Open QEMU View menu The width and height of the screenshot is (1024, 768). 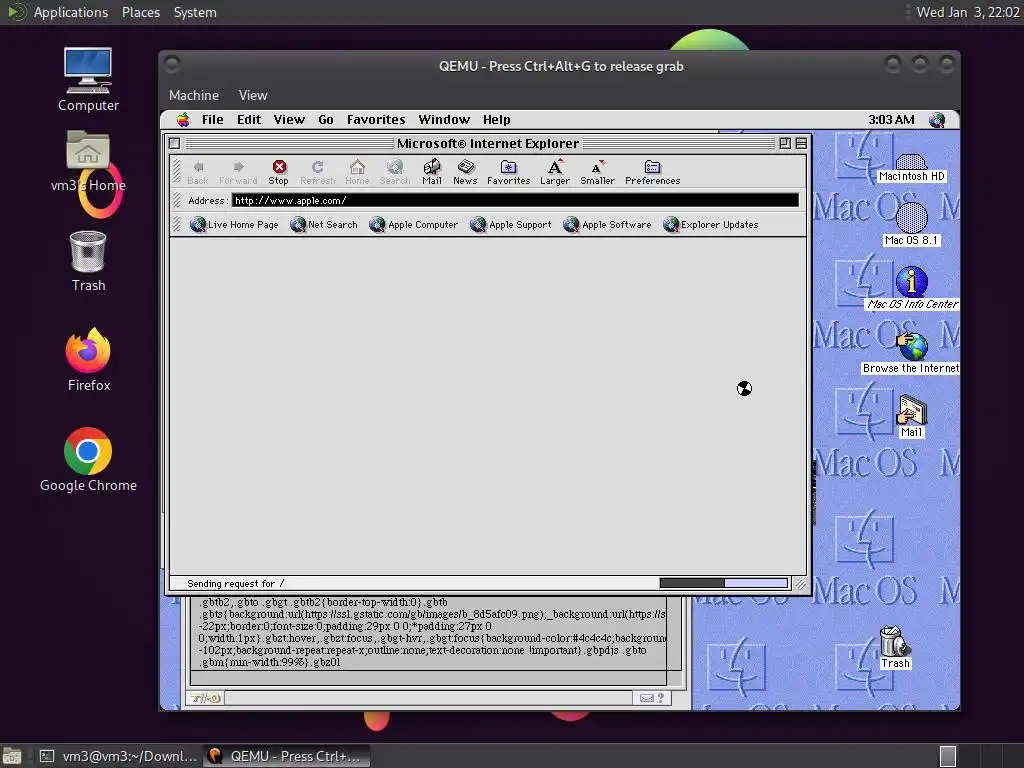(253, 95)
